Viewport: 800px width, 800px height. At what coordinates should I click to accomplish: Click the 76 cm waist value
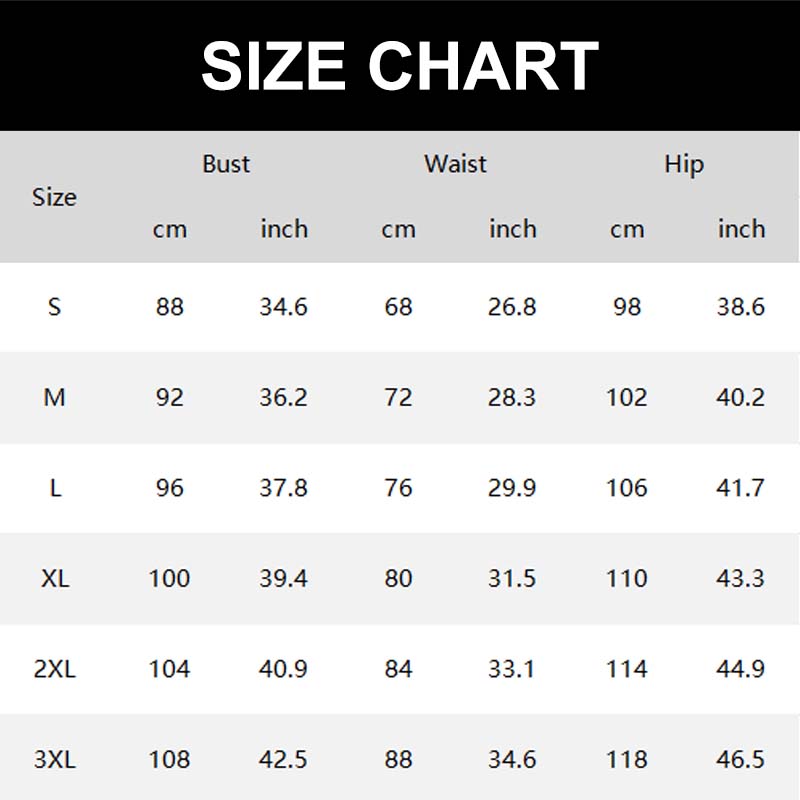tap(398, 488)
